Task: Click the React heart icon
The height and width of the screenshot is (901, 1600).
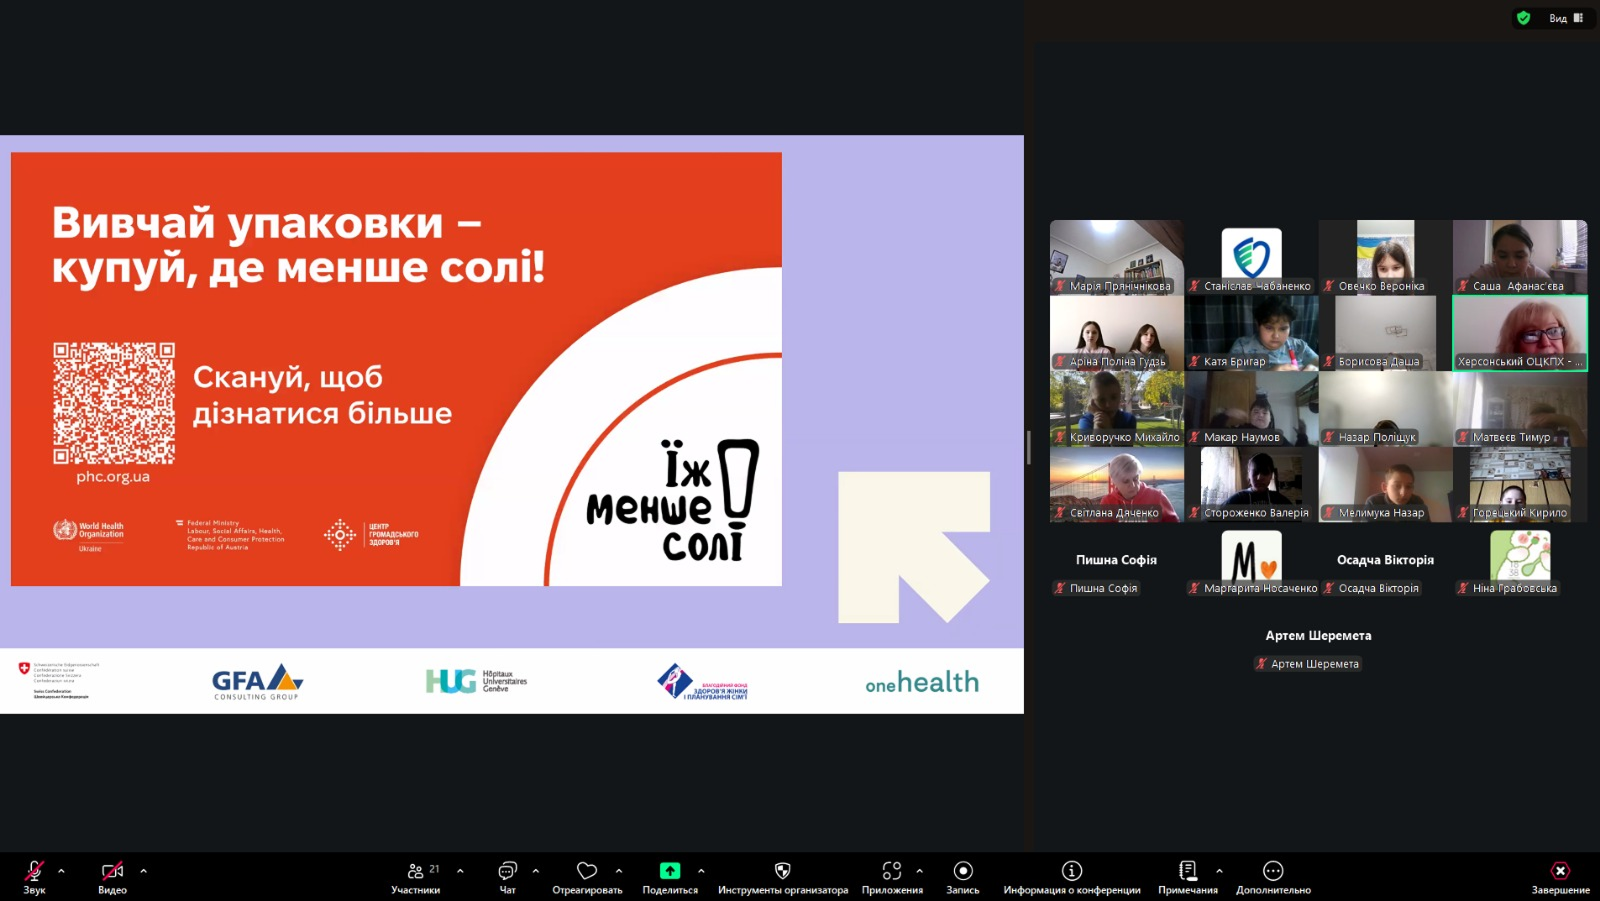Action: coord(587,871)
